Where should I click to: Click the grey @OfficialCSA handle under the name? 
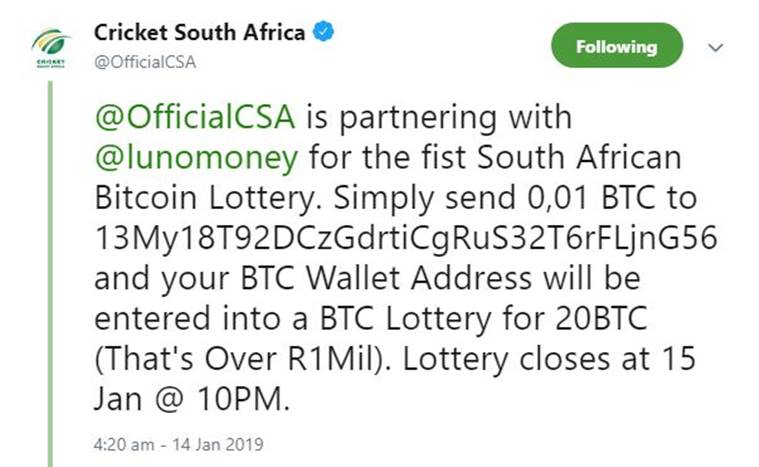pos(145,62)
